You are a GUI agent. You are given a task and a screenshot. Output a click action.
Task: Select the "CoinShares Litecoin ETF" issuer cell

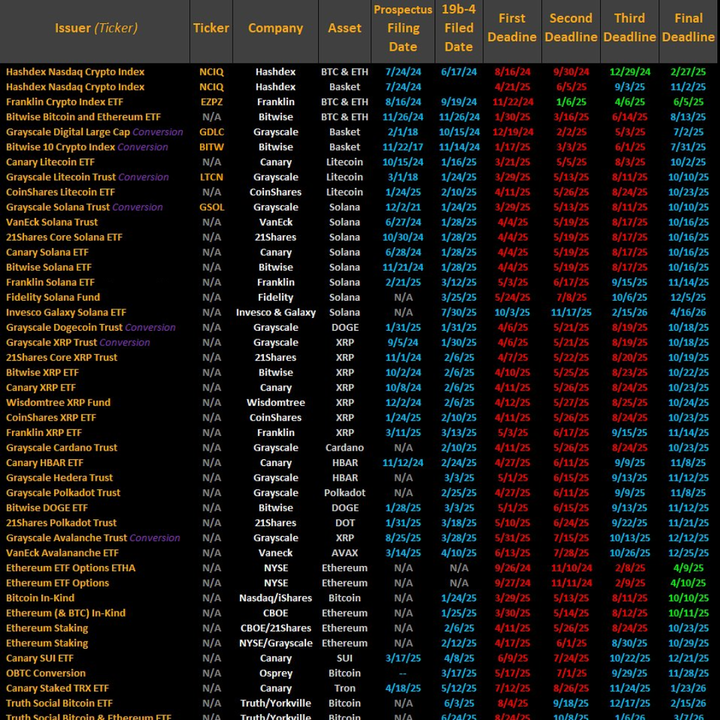[x=60, y=192]
